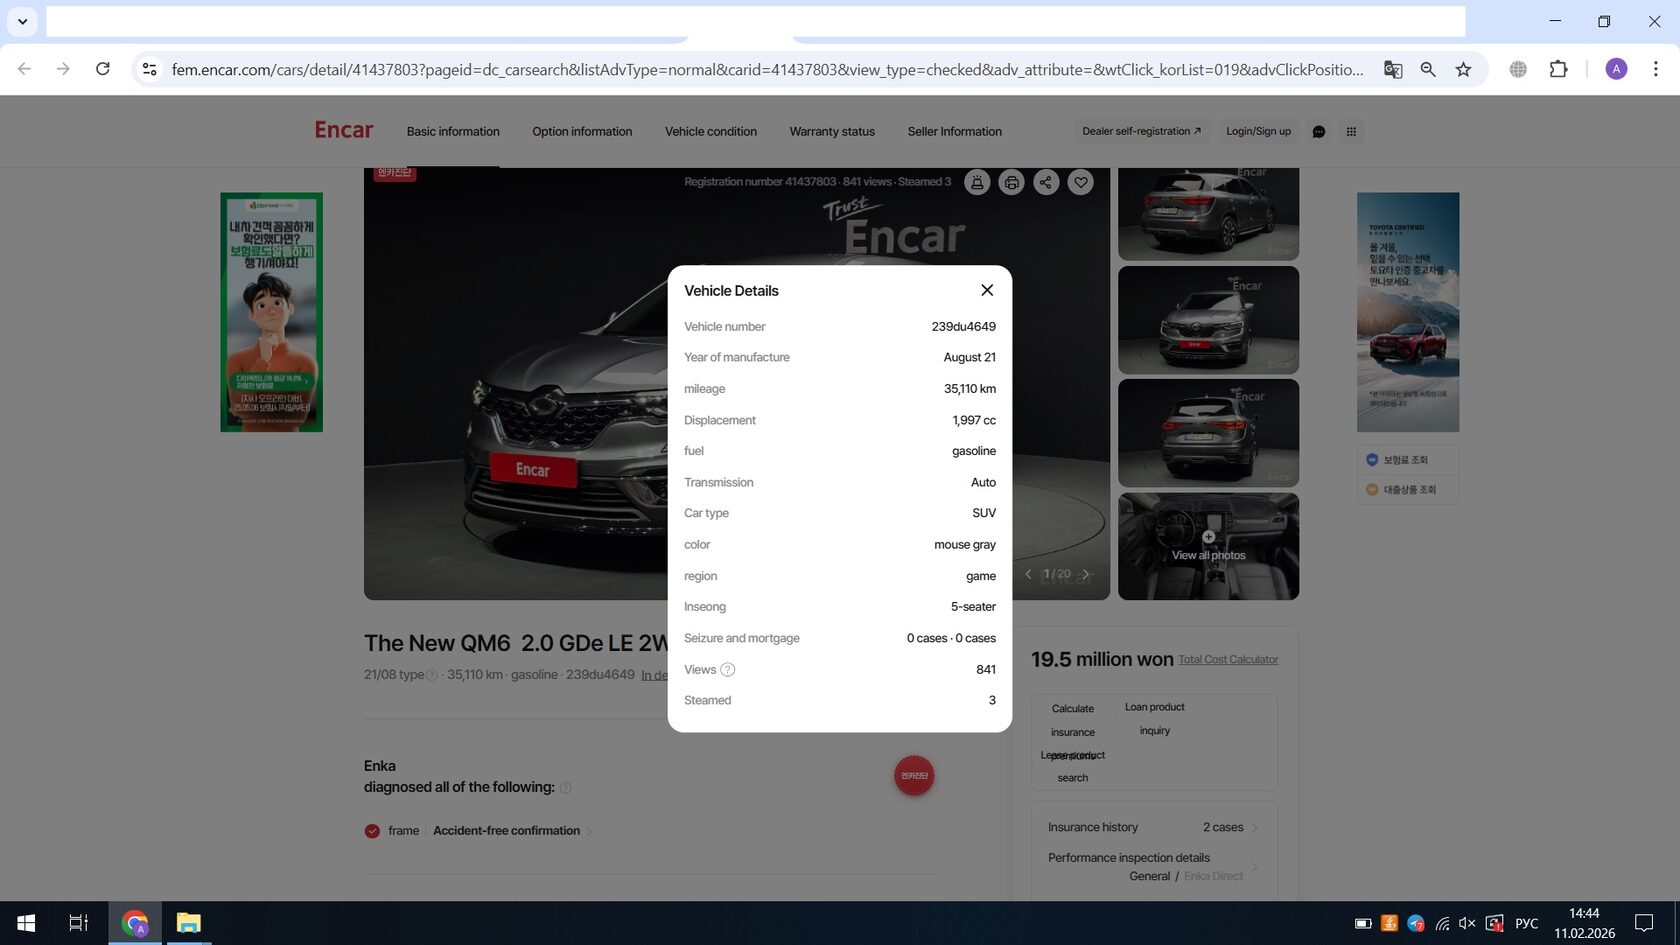Image resolution: width=1680 pixels, height=945 pixels.
Task: Open the Wi-Fi network tray icon
Action: pyautogui.click(x=1441, y=923)
